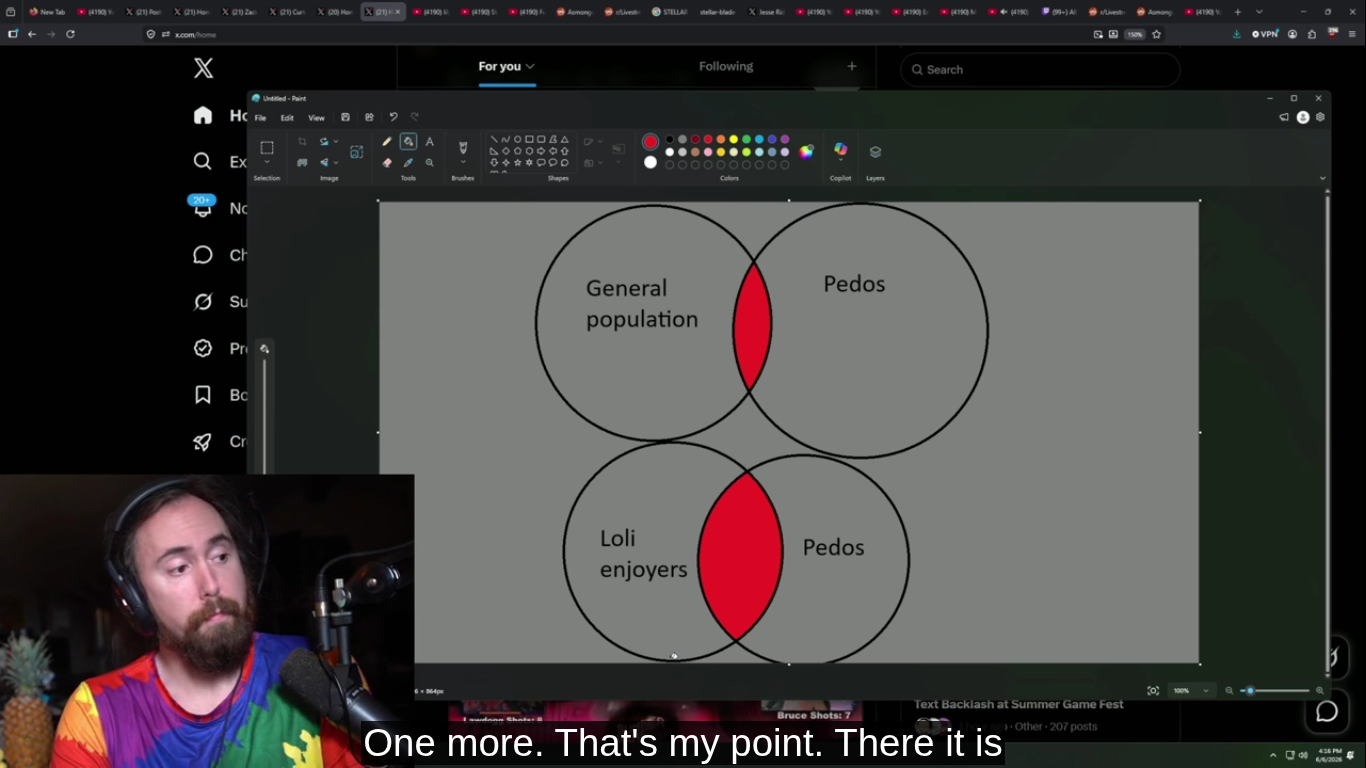This screenshot has height=768, width=1366.
Task: Open the Paint Edit menu
Action: 287,118
